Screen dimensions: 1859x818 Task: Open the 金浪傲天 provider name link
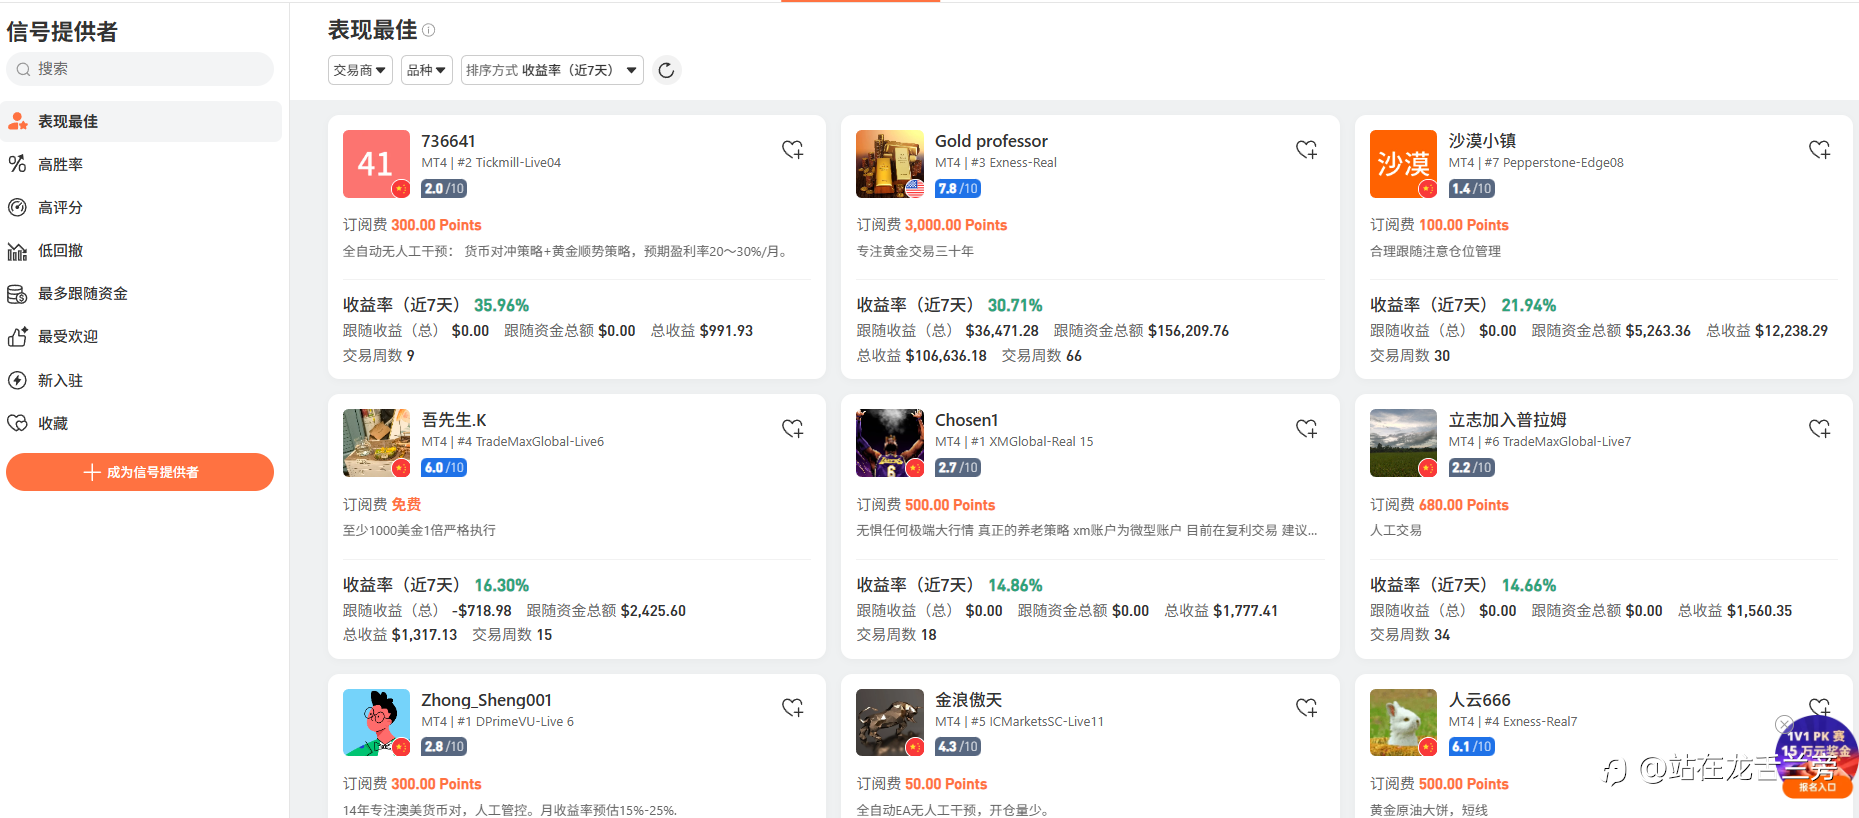(968, 700)
